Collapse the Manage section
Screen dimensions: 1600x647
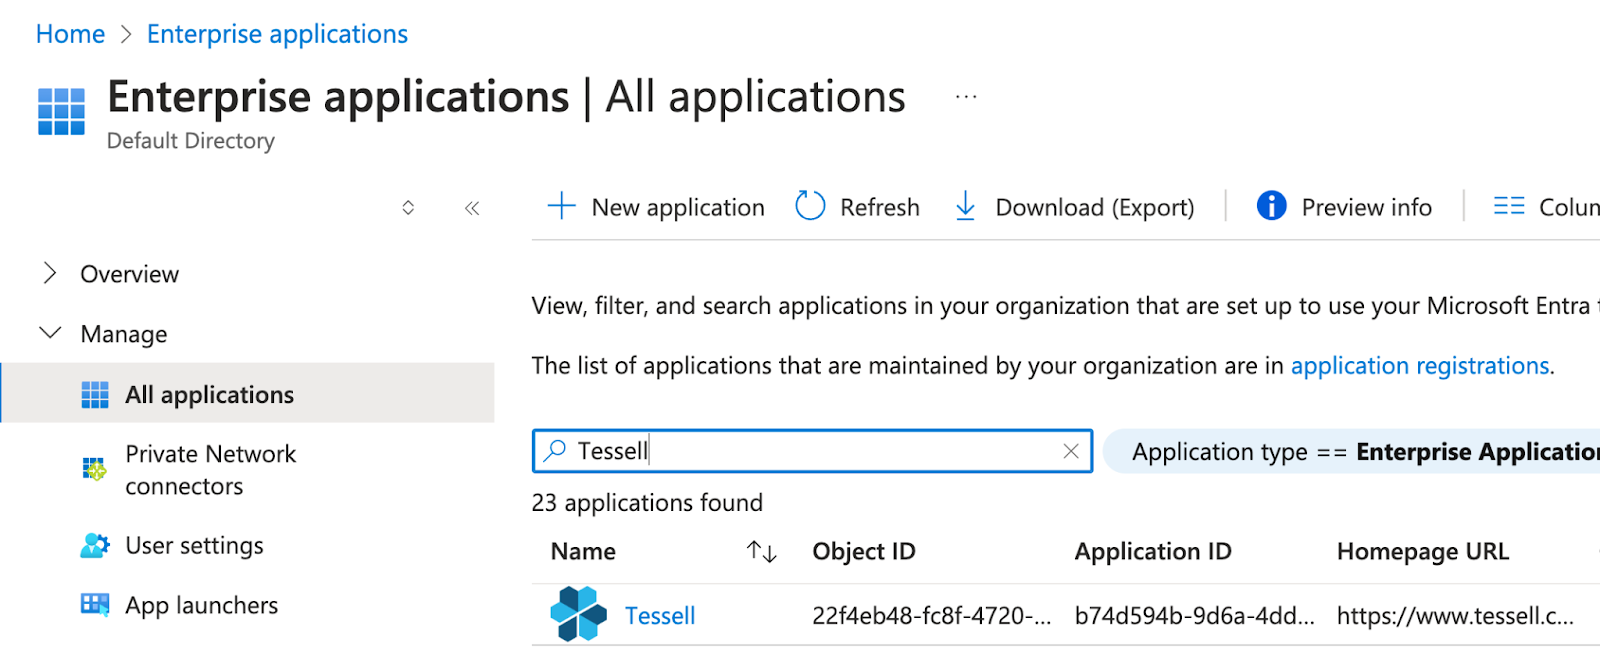coord(50,333)
